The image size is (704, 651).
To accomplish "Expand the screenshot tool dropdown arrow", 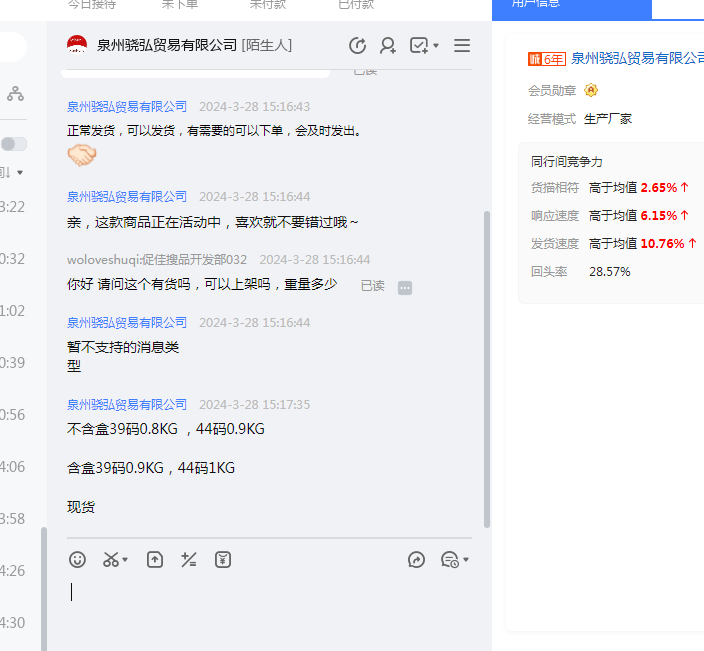I will pyautogui.click(x=126, y=561).
